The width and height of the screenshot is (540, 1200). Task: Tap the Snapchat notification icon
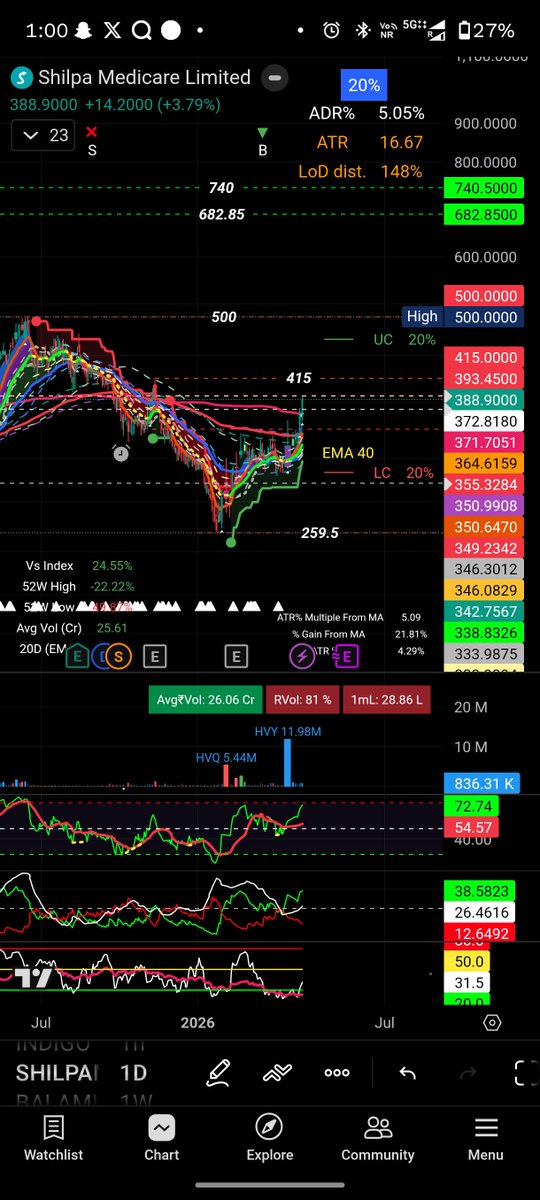pos(82,31)
